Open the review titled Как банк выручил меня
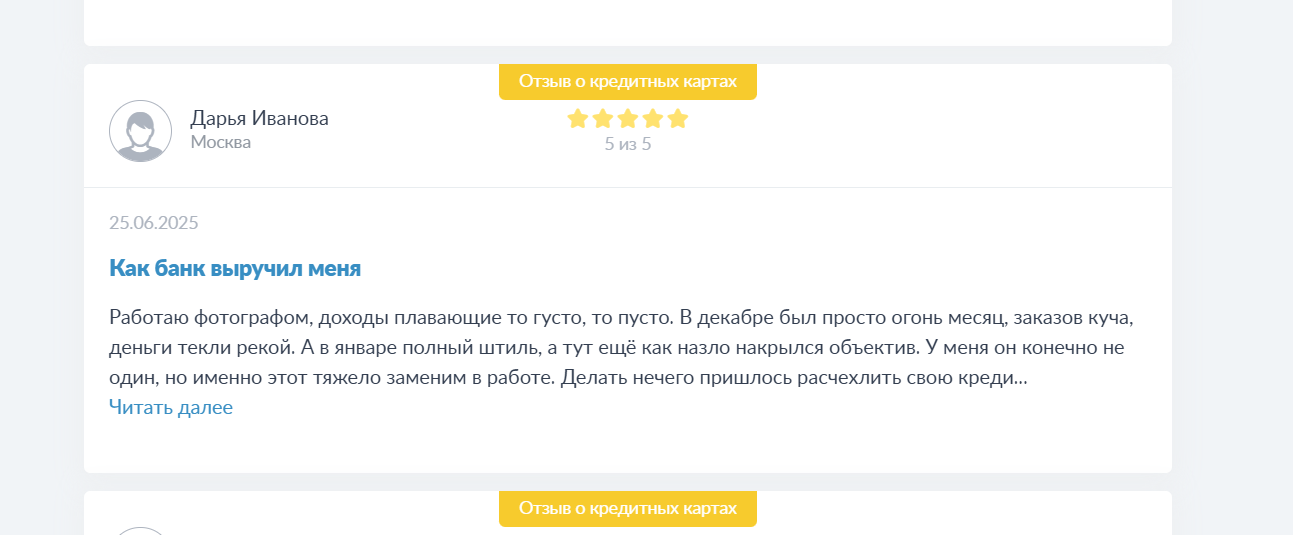 point(235,268)
